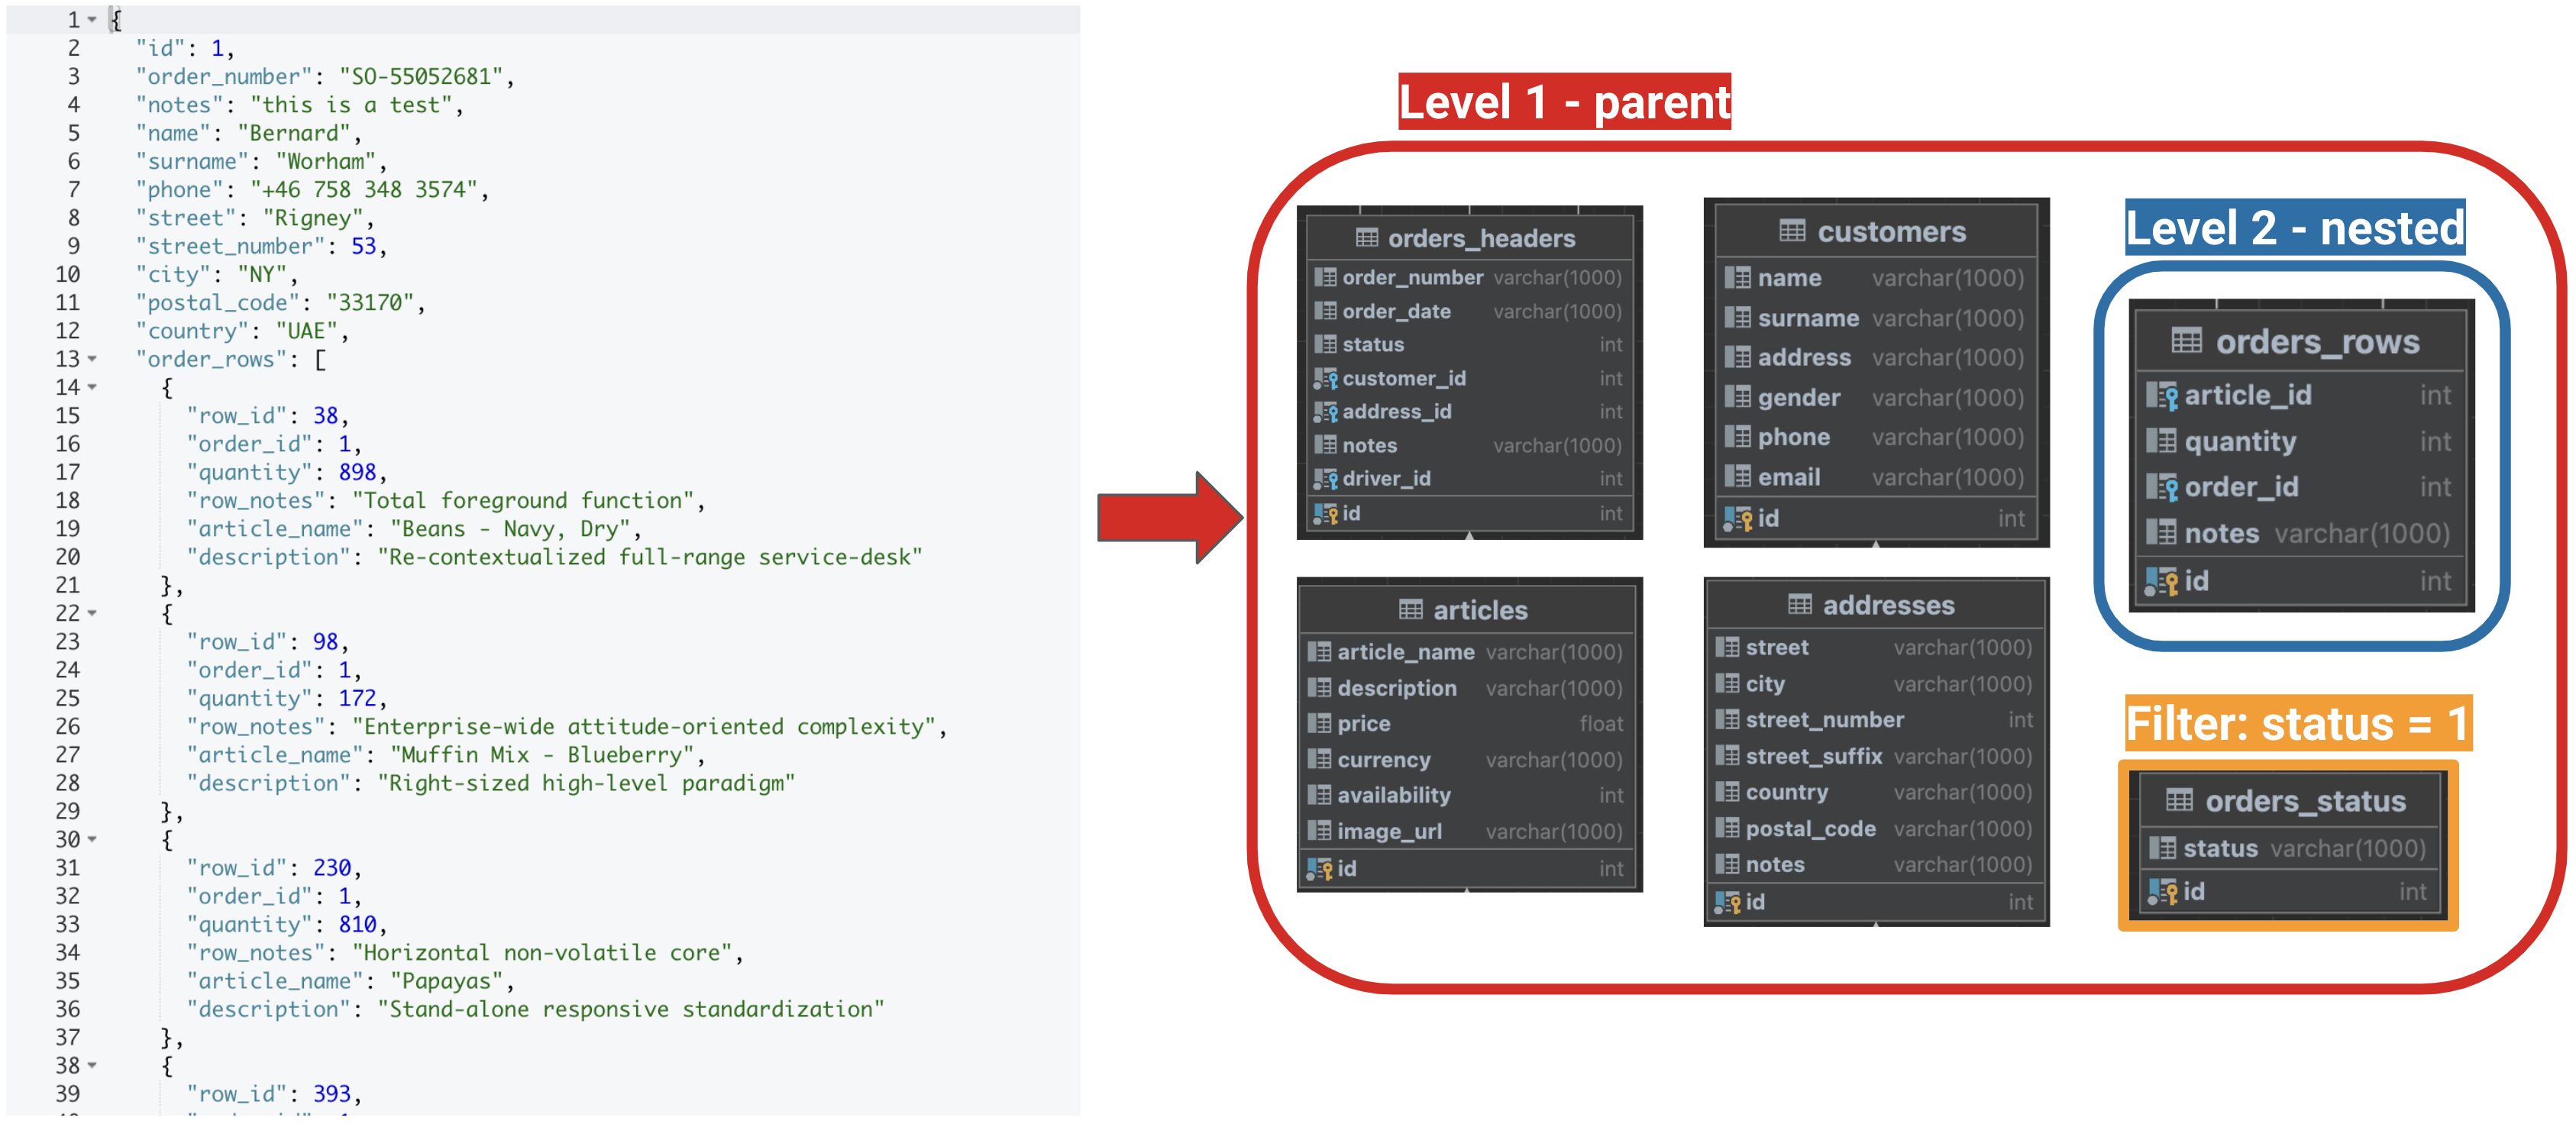Click the address_id foreign key icon

(x=1325, y=412)
